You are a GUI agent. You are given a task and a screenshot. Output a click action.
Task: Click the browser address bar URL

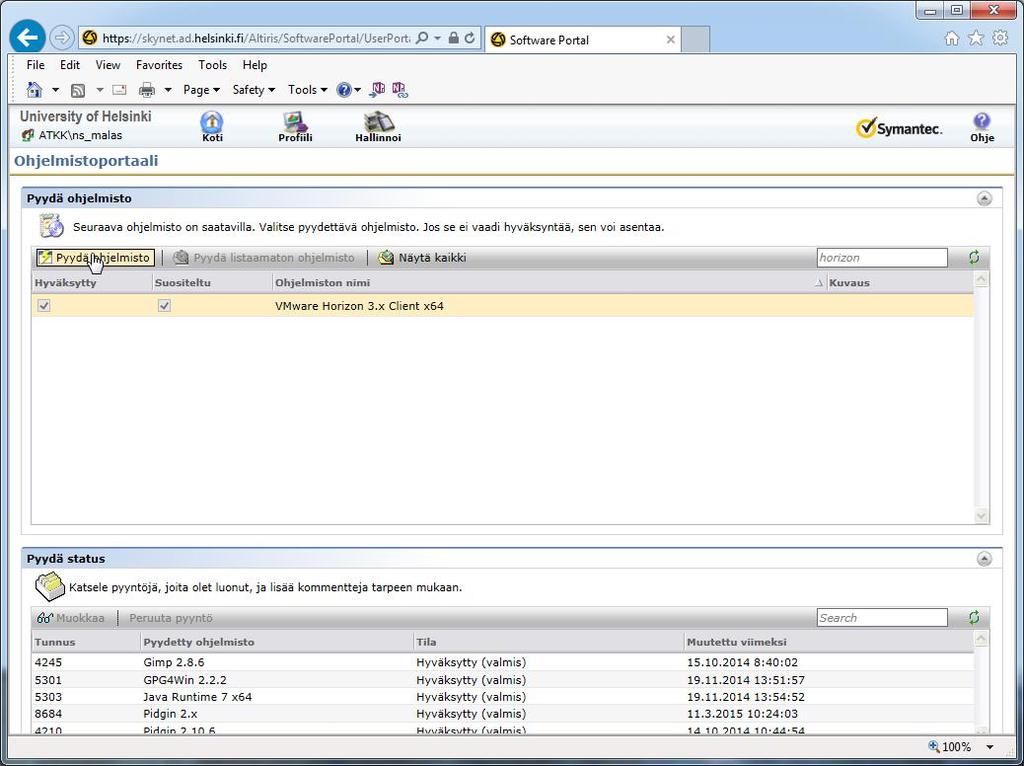[x=257, y=39]
